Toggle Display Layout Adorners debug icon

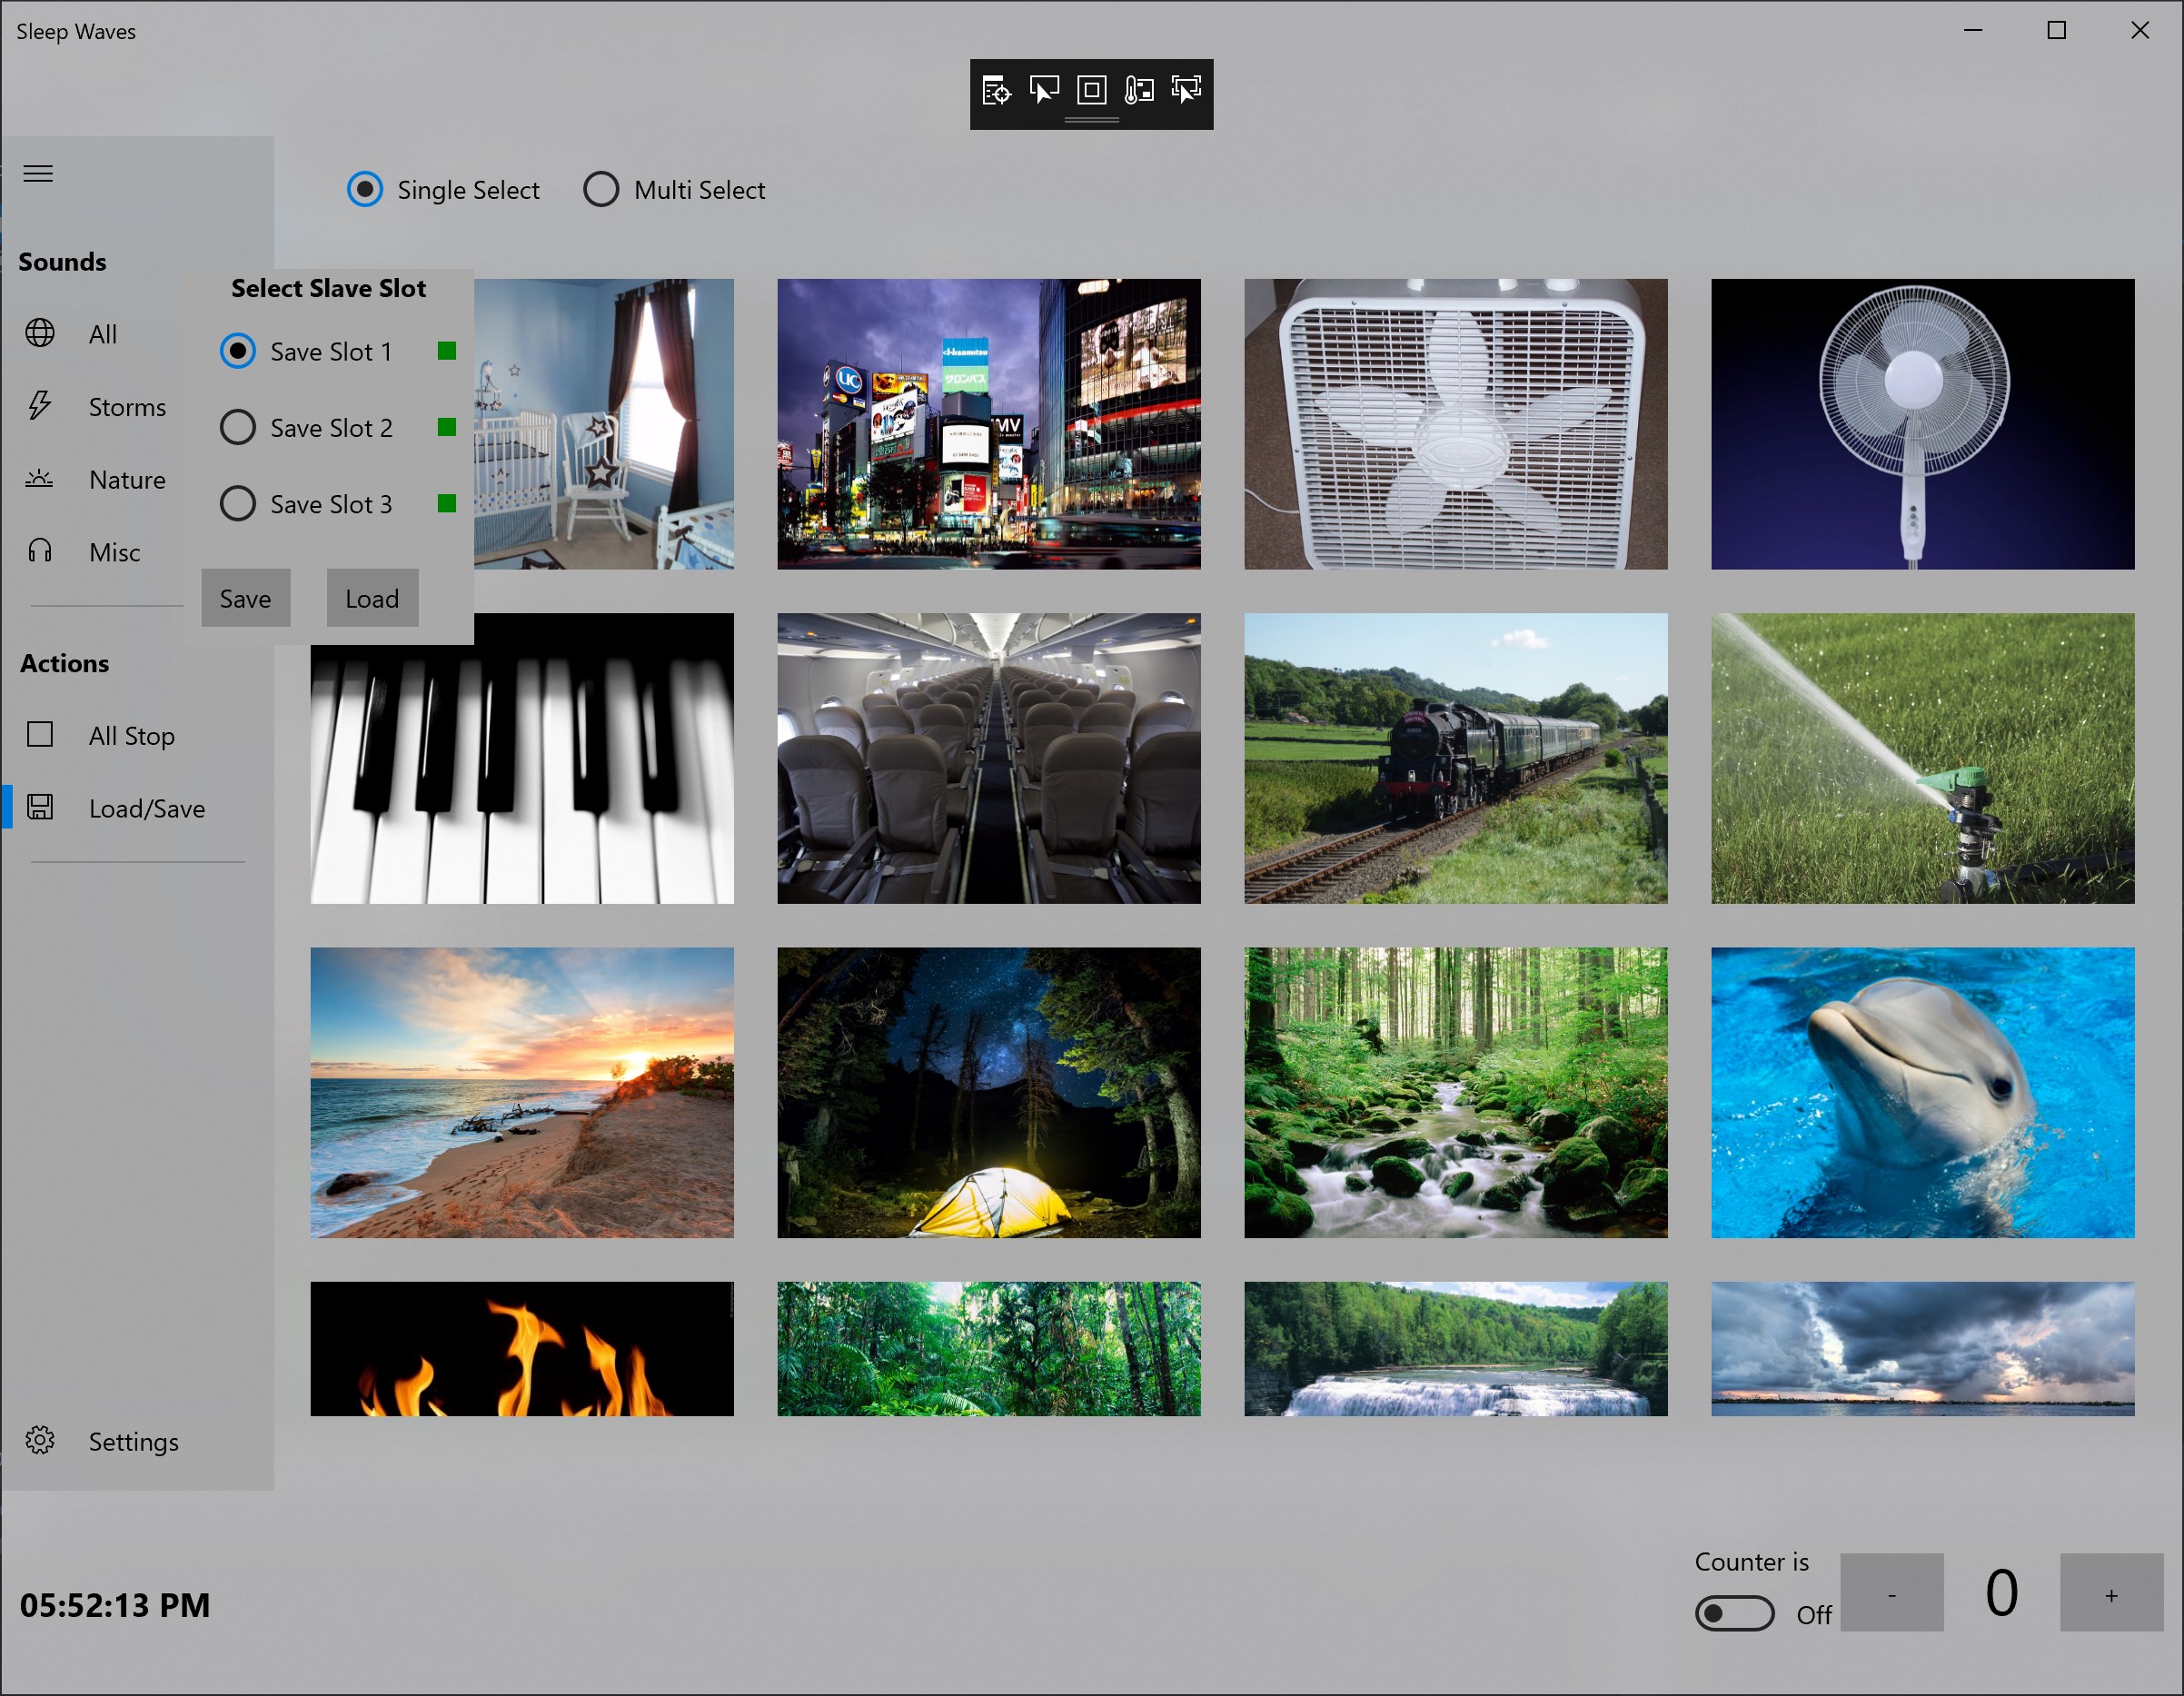[1091, 91]
